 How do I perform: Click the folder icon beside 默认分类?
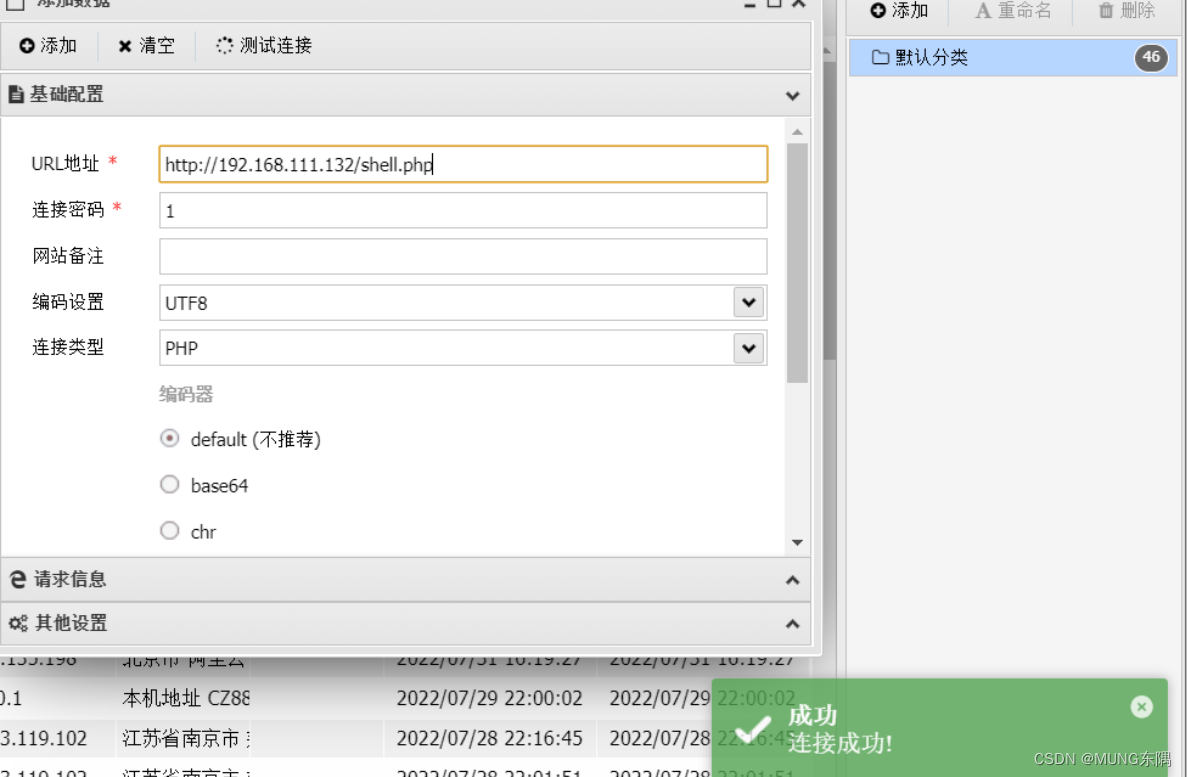click(880, 58)
